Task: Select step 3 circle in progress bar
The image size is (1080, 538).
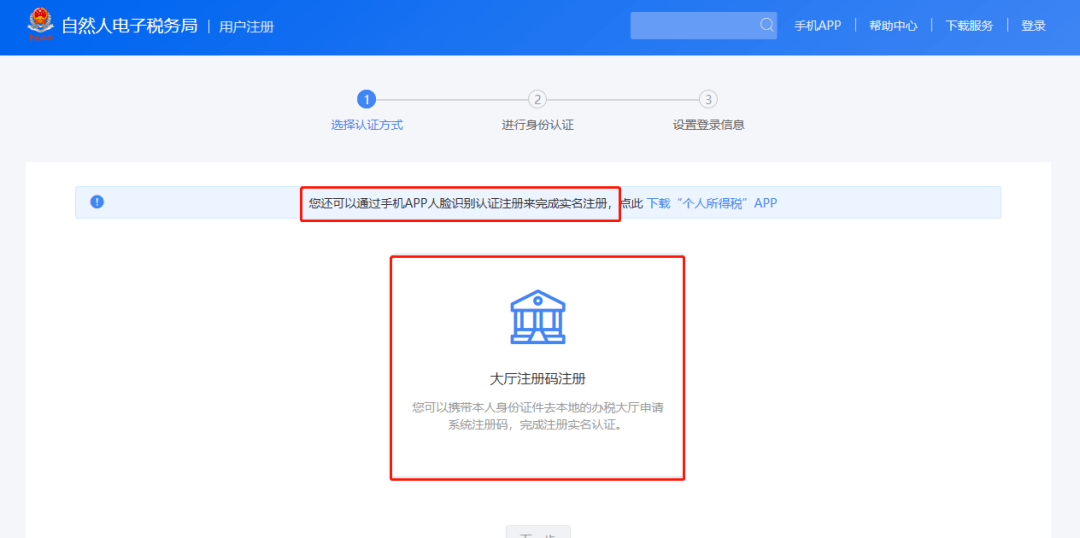Action: pyautogui.click(x=708, y=99)
